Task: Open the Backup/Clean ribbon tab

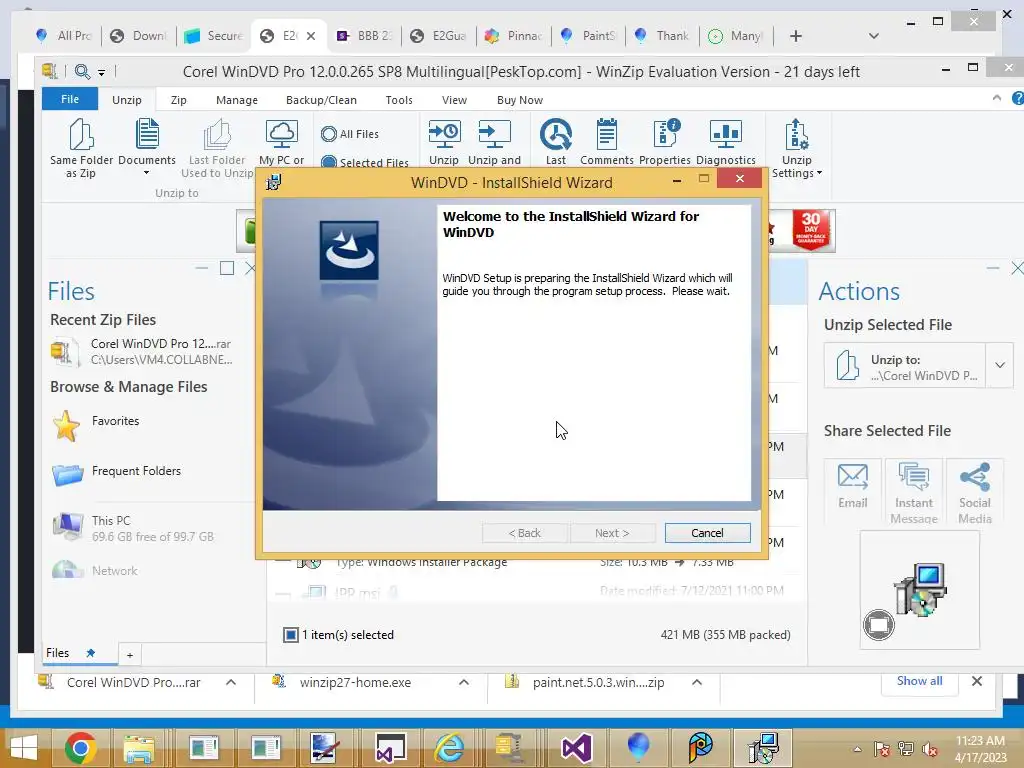Action: 321,100
